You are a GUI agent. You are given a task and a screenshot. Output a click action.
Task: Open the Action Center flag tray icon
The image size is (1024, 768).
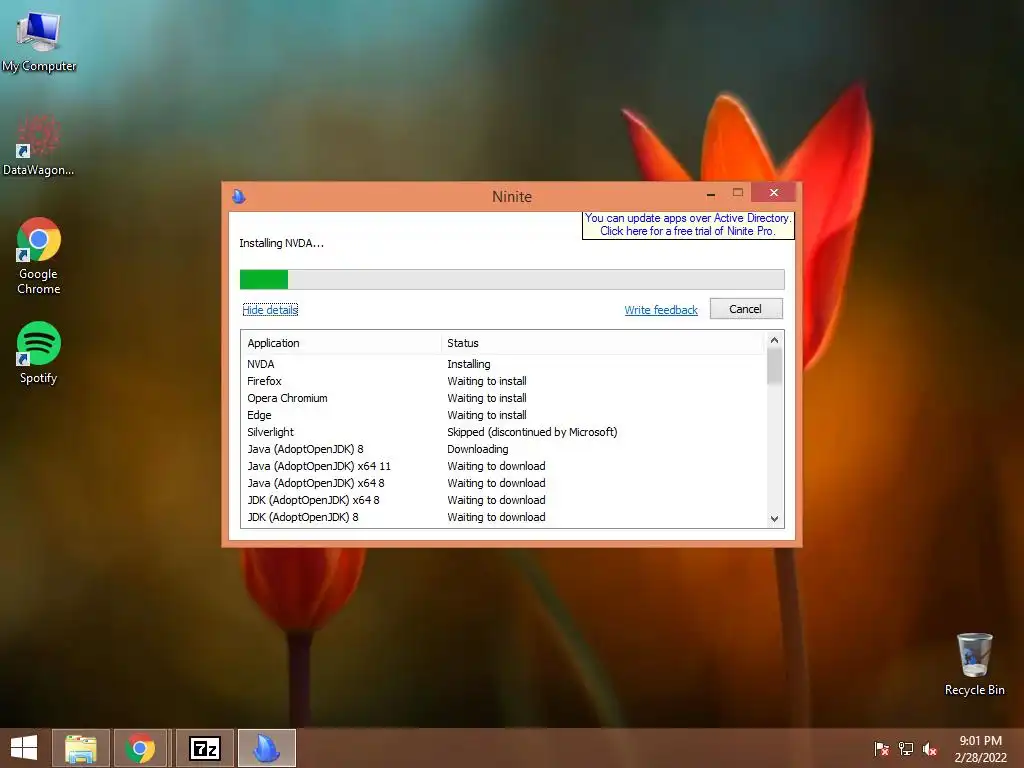pyautogui.click(x=881, y=748)
